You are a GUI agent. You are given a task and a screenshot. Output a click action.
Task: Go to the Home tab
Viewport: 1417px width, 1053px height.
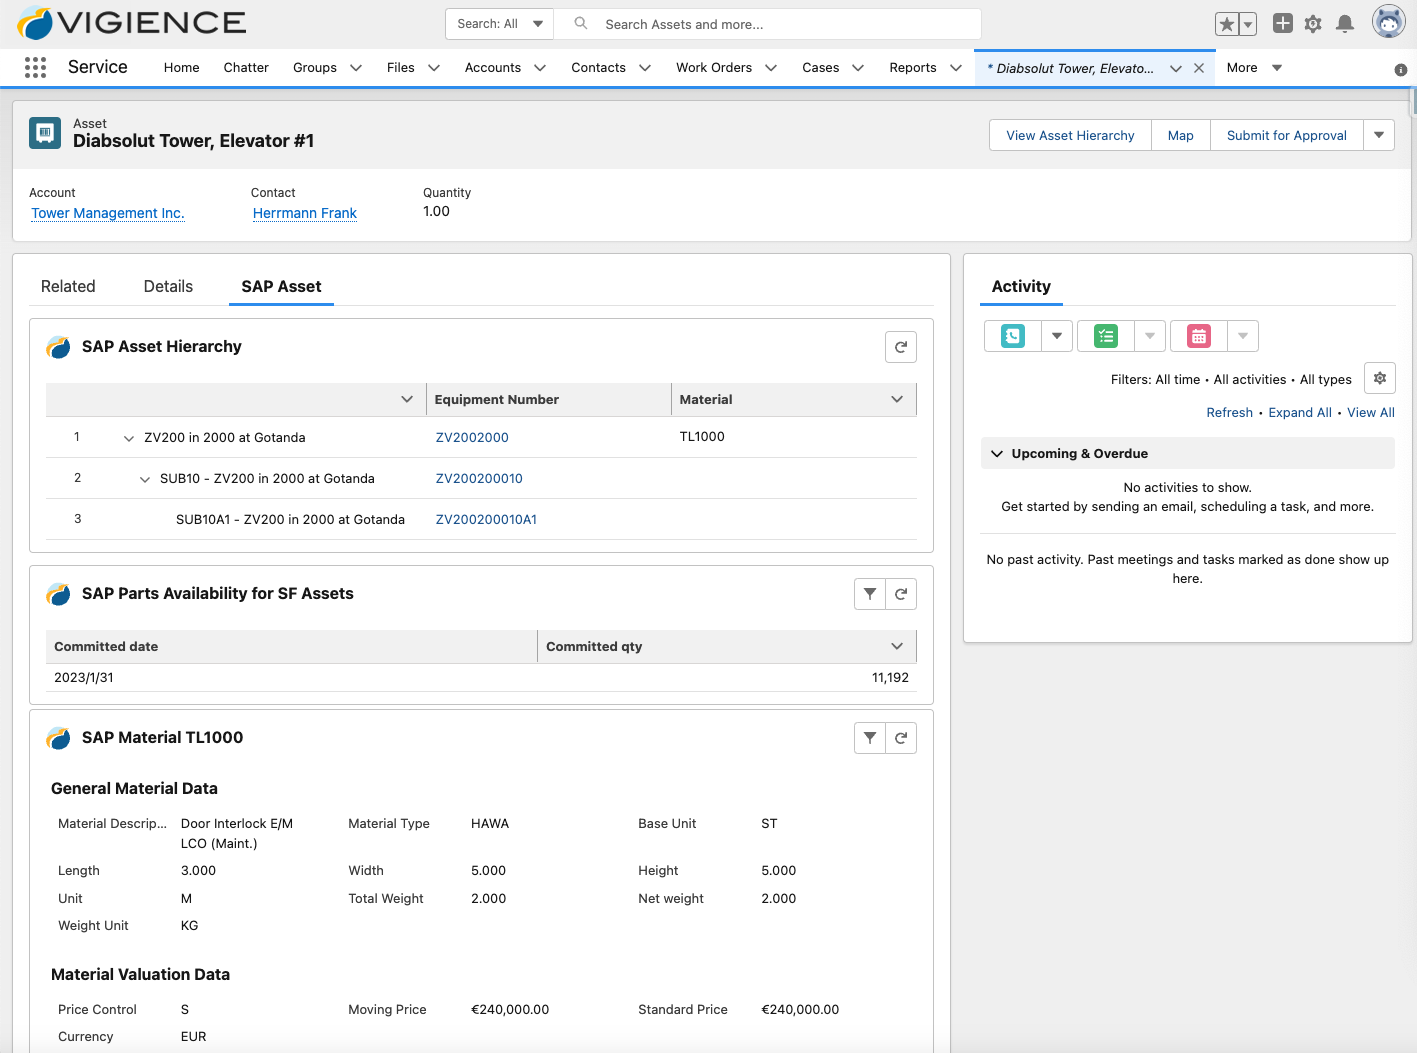181,67
